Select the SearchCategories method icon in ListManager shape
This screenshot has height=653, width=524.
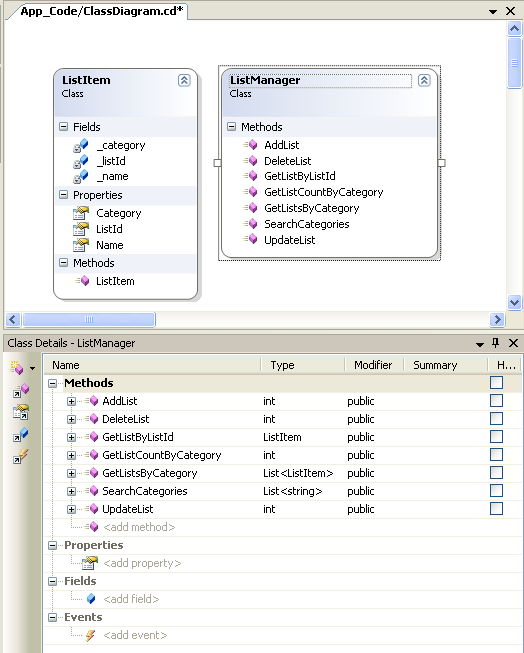[x=251, y=224]
